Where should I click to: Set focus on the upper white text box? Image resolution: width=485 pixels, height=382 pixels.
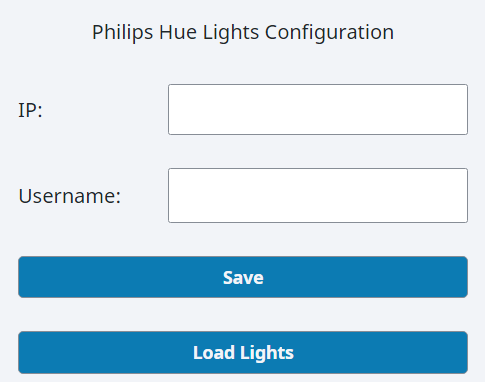[x=318, y=109]
